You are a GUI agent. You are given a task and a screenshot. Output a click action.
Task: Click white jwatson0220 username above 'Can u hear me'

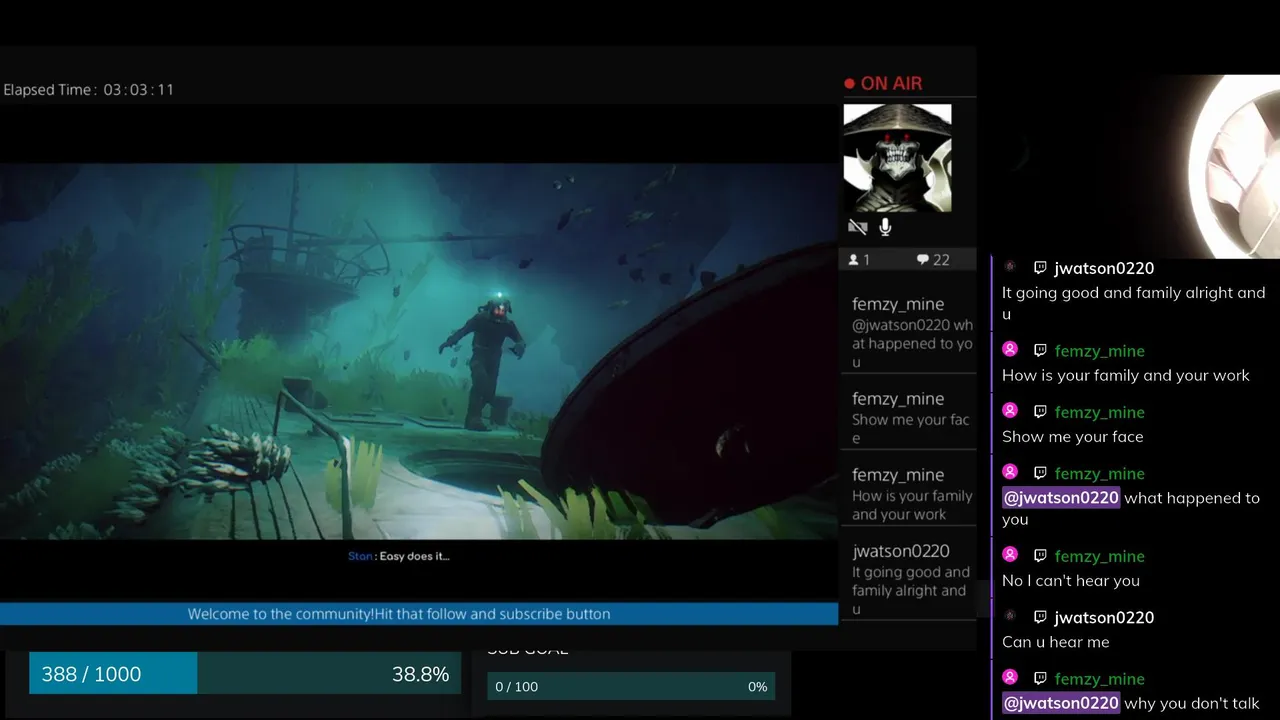click(x=1104, y=617)
